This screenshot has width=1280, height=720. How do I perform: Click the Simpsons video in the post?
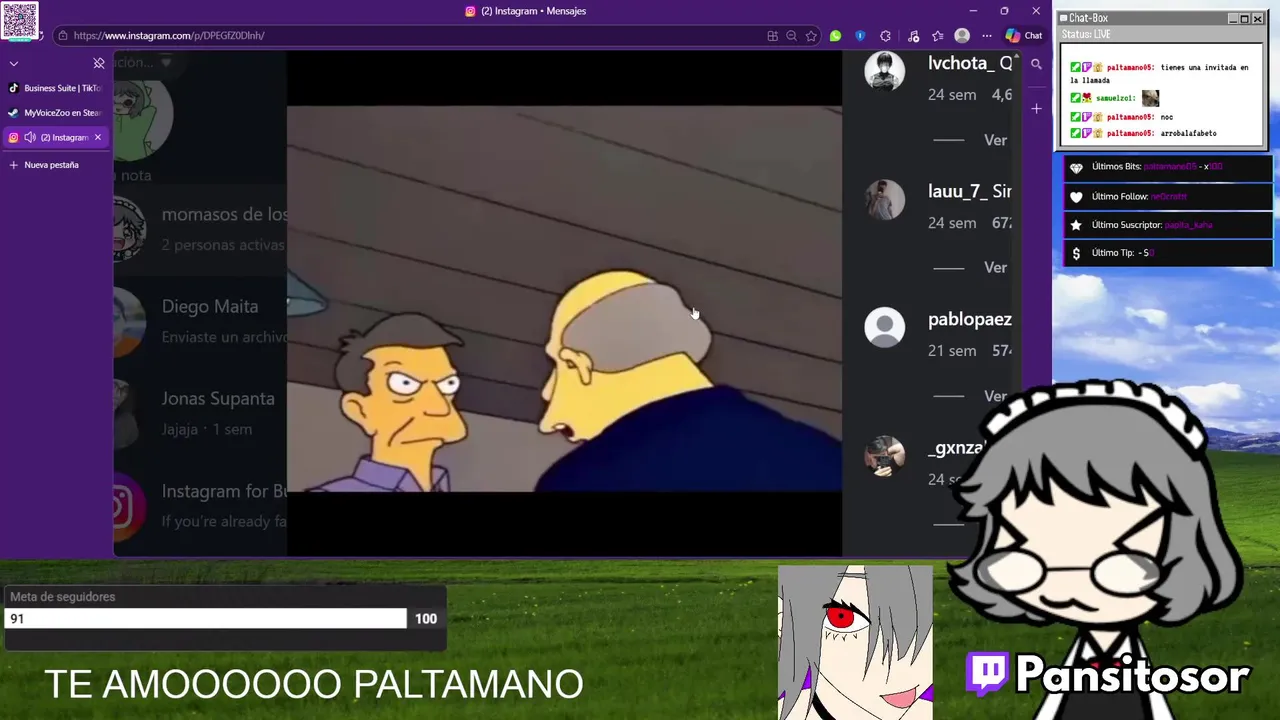tap(564, 299)
